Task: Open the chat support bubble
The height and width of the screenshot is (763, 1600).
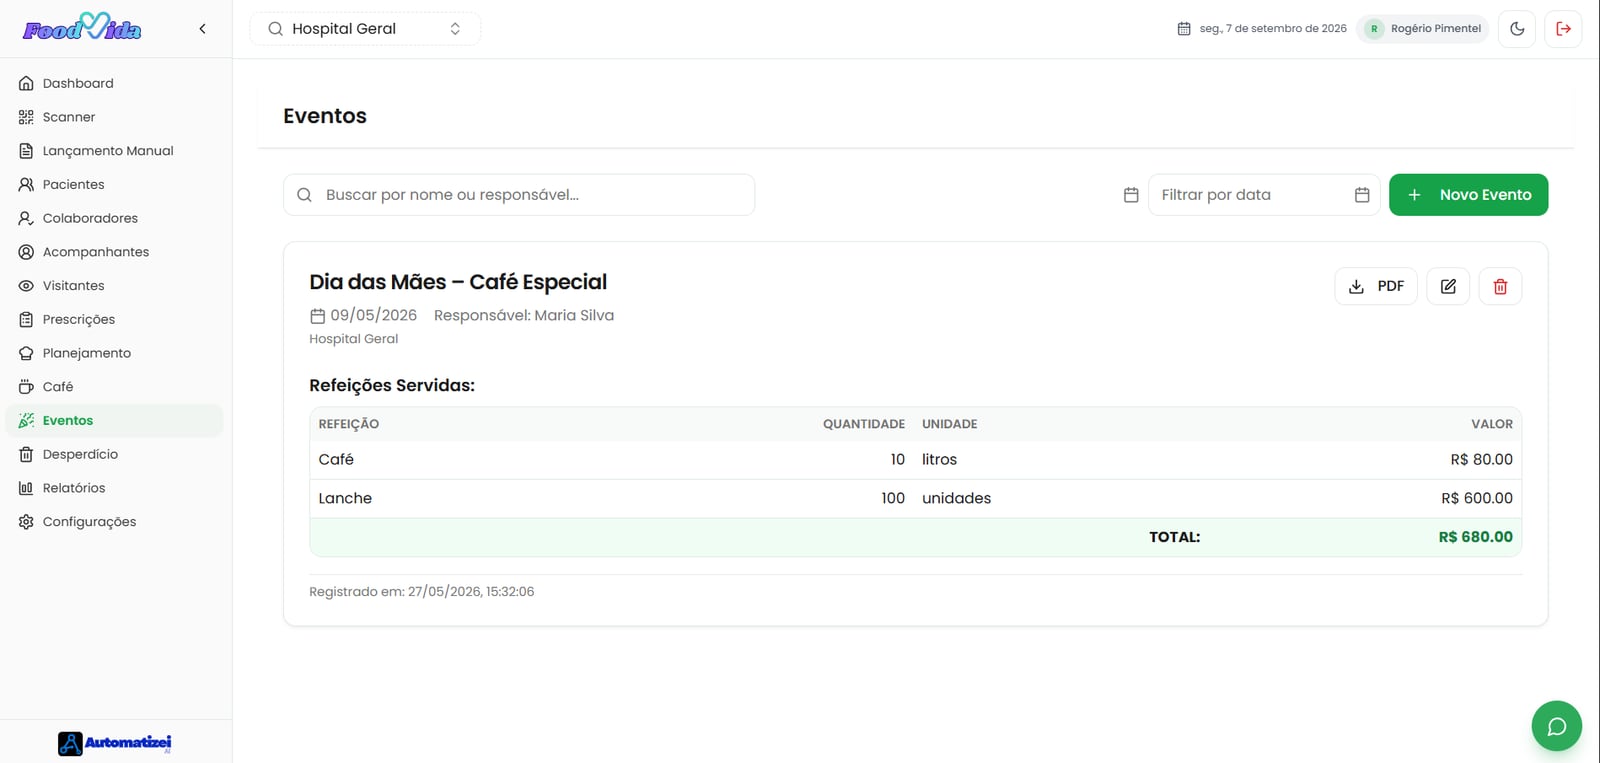Action: click(x=1557, y=726)
